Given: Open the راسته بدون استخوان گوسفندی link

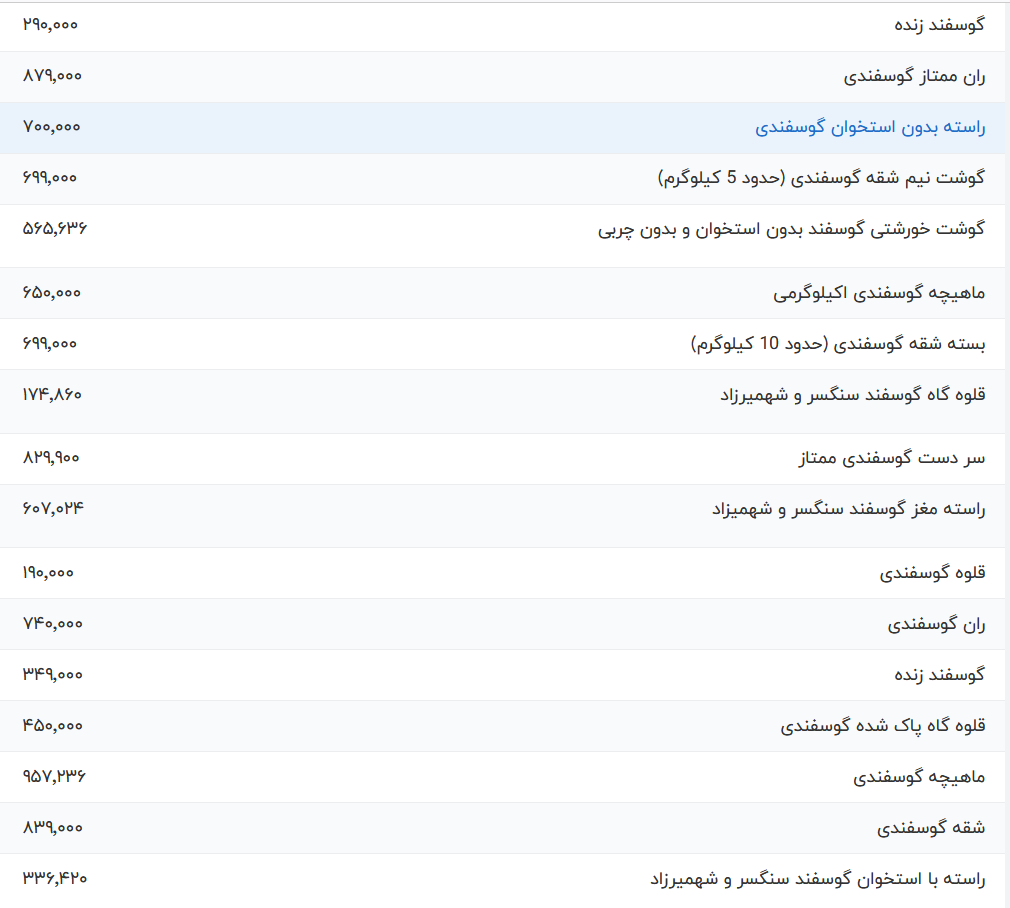Looking at the screenshot, I should 870,127.
